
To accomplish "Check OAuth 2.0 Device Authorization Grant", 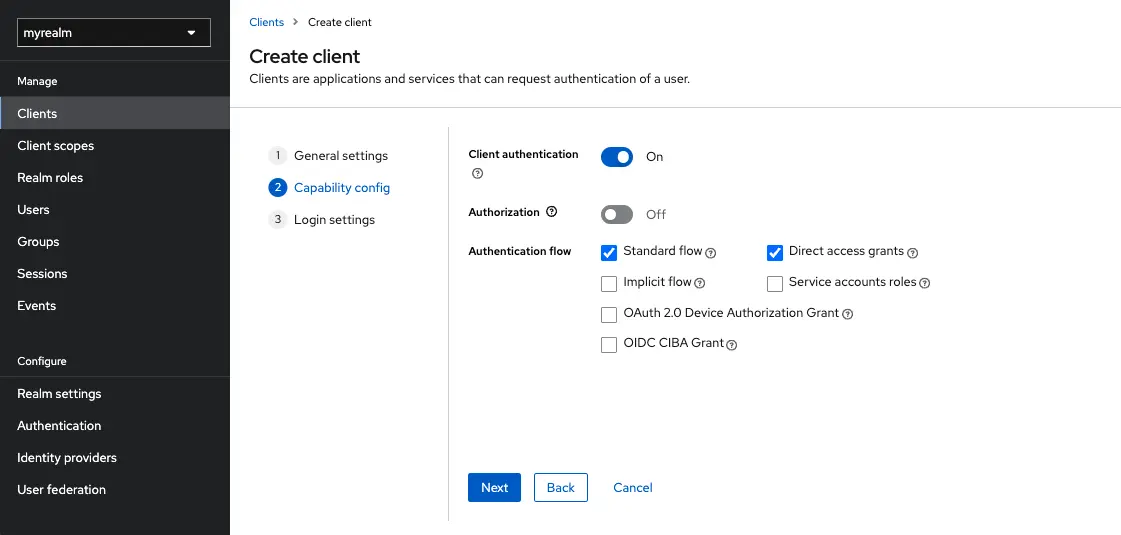I will (x=609, y=315).
